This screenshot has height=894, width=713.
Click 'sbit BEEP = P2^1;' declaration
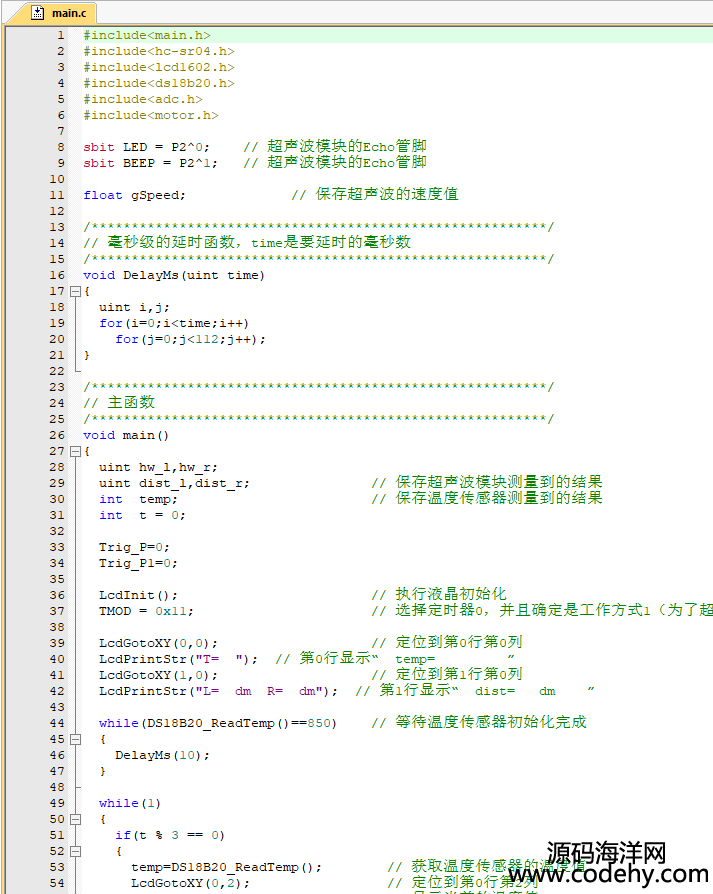coord(150,163)
